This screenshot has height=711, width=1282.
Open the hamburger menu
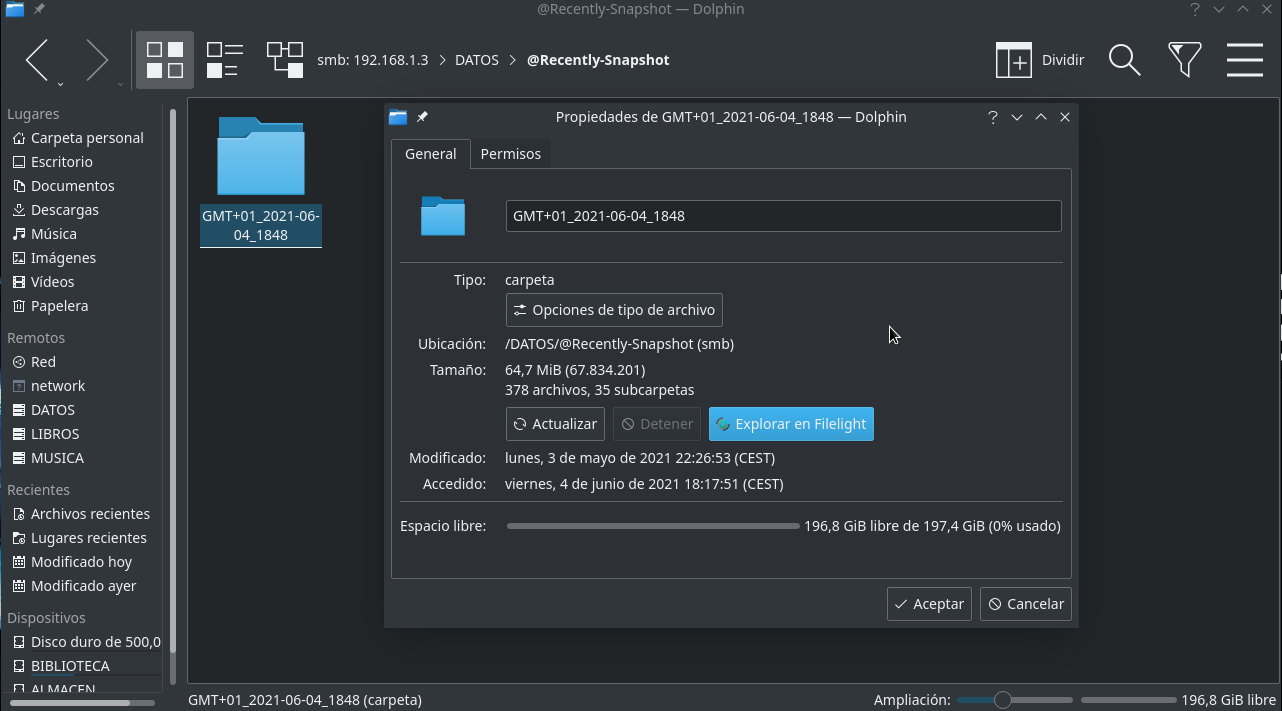click(x=1245, y=60)
